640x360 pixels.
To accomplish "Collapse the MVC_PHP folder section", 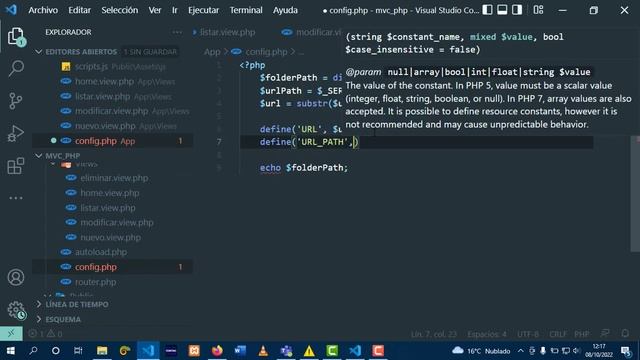I will pos(39,156).
